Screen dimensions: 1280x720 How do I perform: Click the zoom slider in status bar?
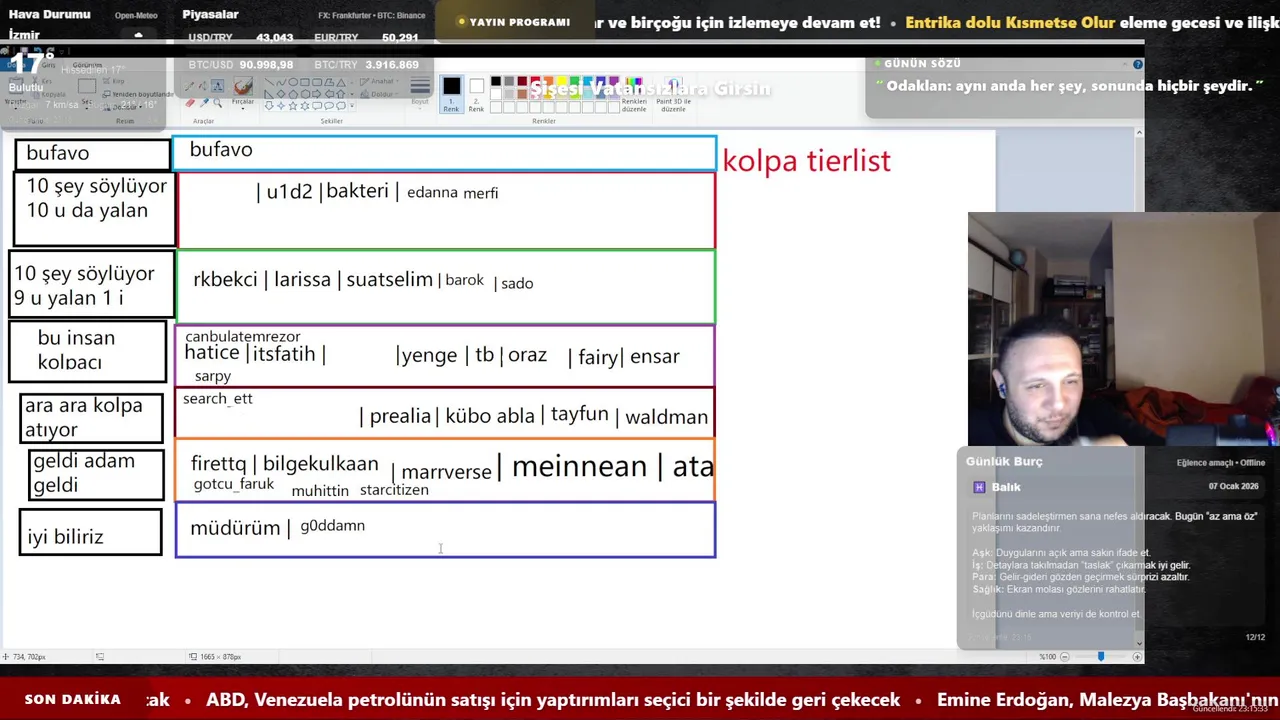click(1100, 657)
